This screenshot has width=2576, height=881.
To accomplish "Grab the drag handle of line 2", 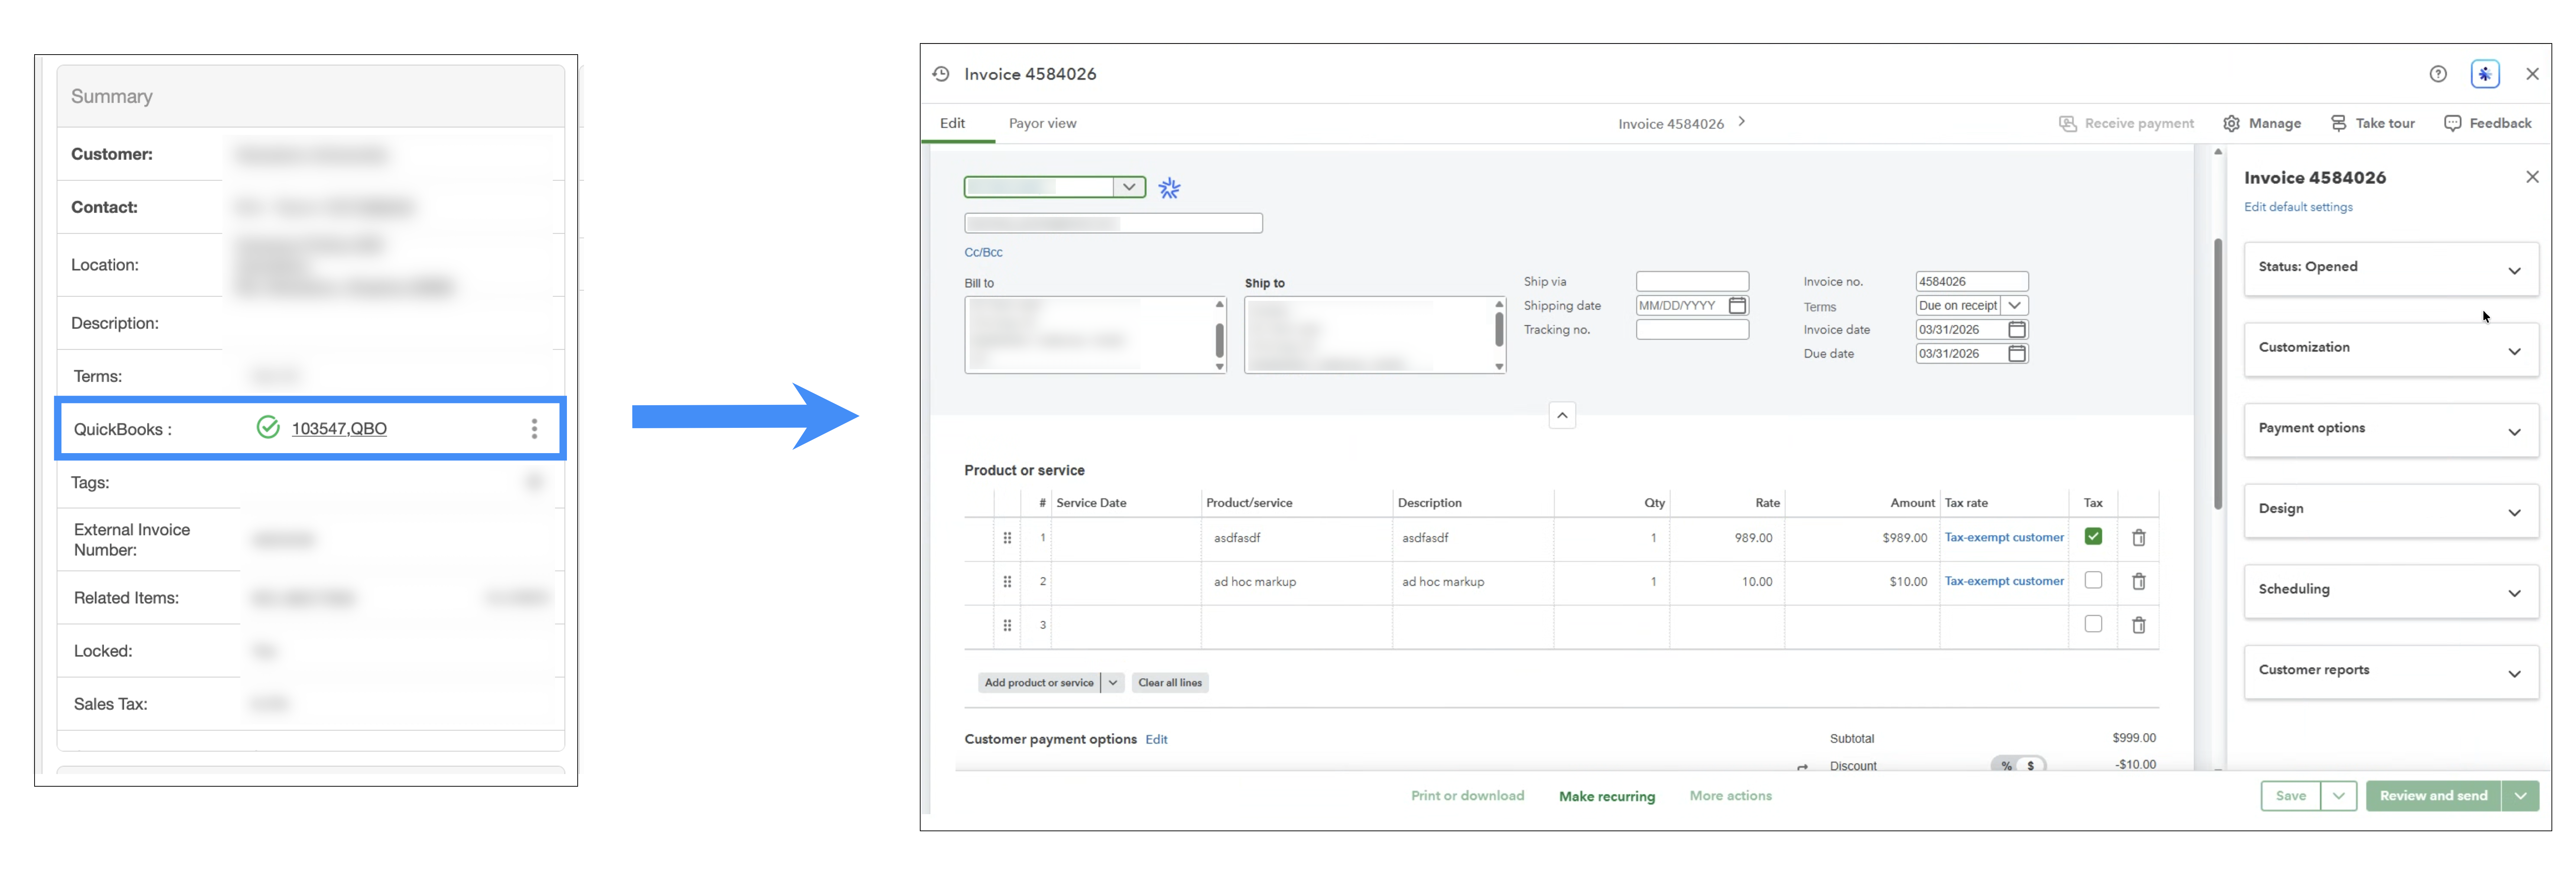I will 1007,582.
